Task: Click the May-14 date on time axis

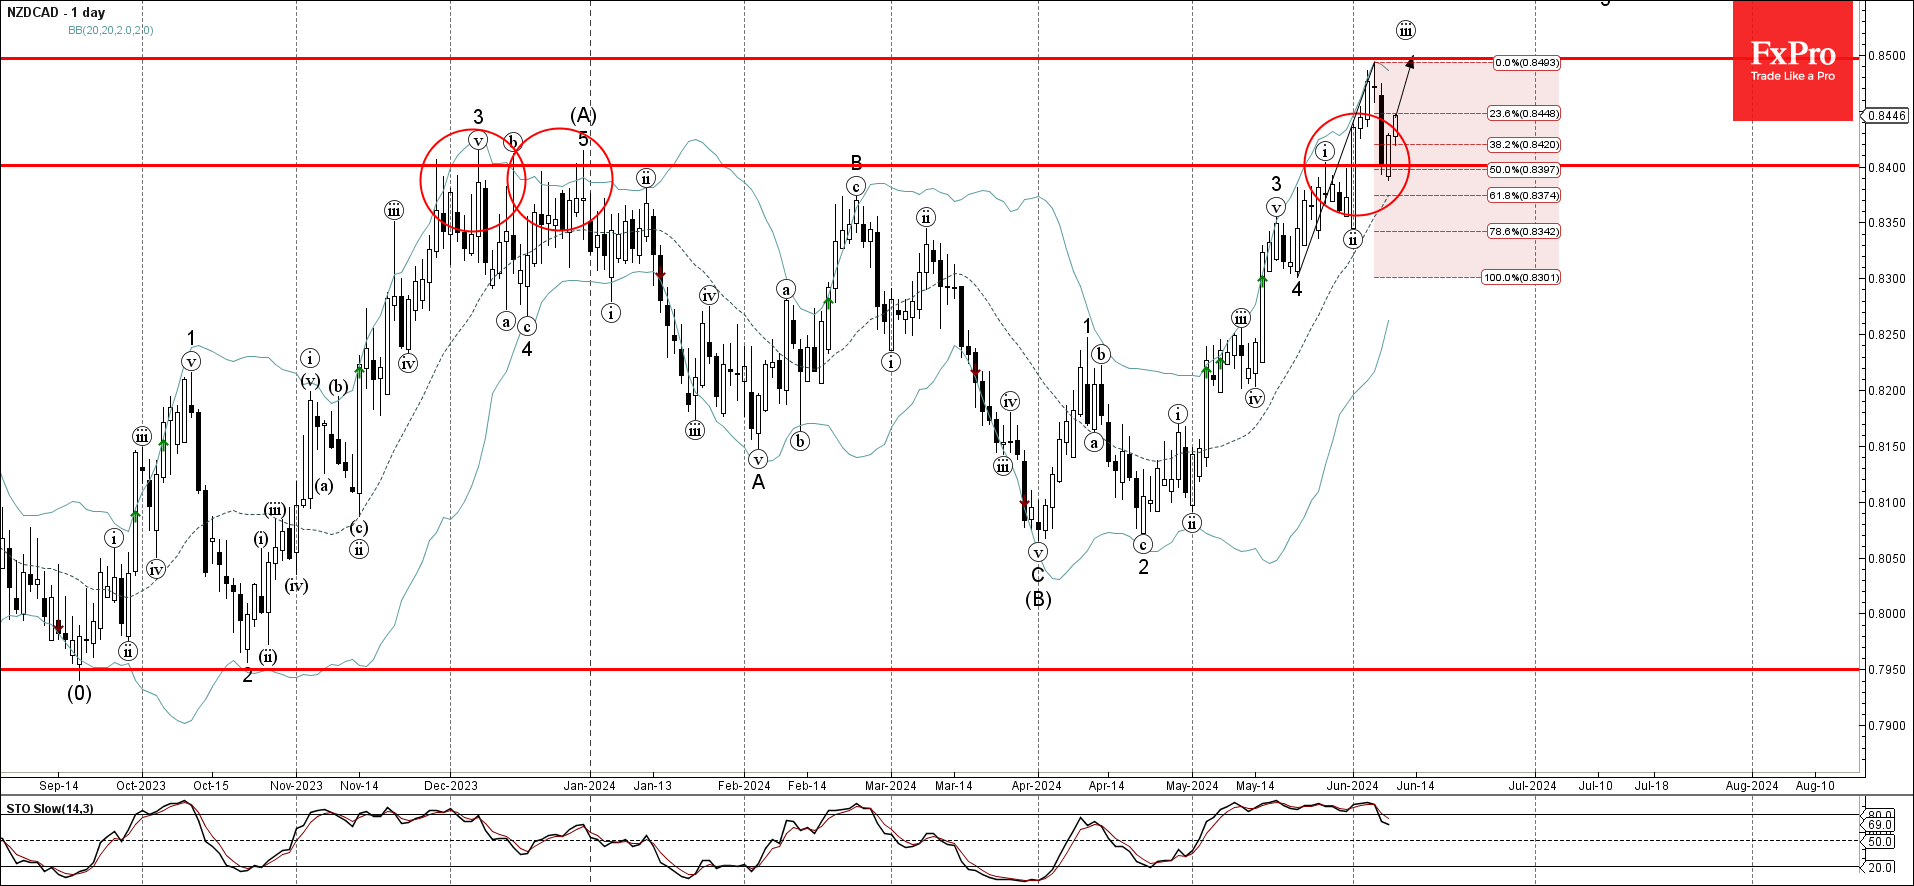Action: coord(1255,786)
